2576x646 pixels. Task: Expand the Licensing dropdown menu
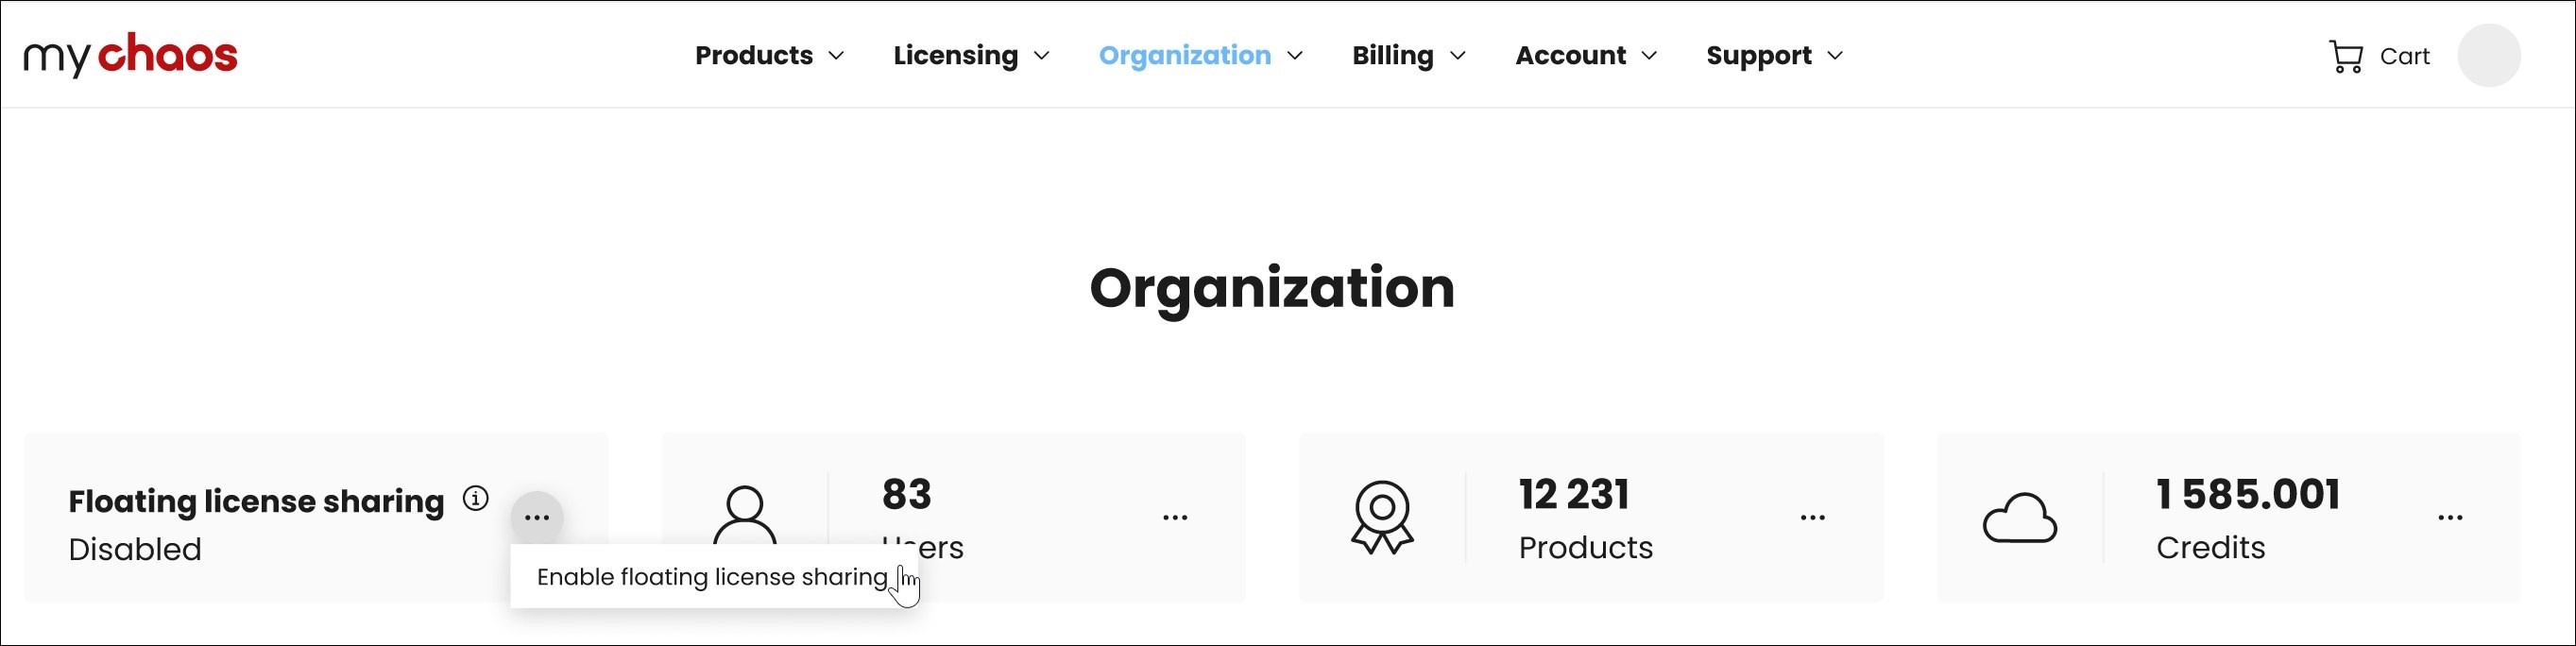pyautogui.click(x=970, y=56)
